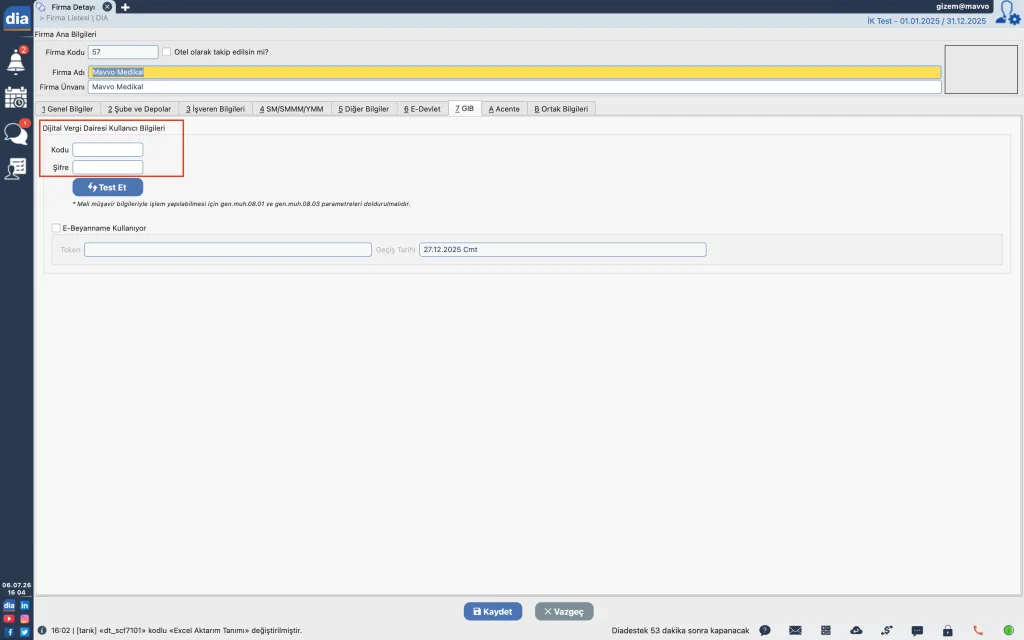Click the orange phone call icon
The image size is (1024, 640).
tap(978, 630)
